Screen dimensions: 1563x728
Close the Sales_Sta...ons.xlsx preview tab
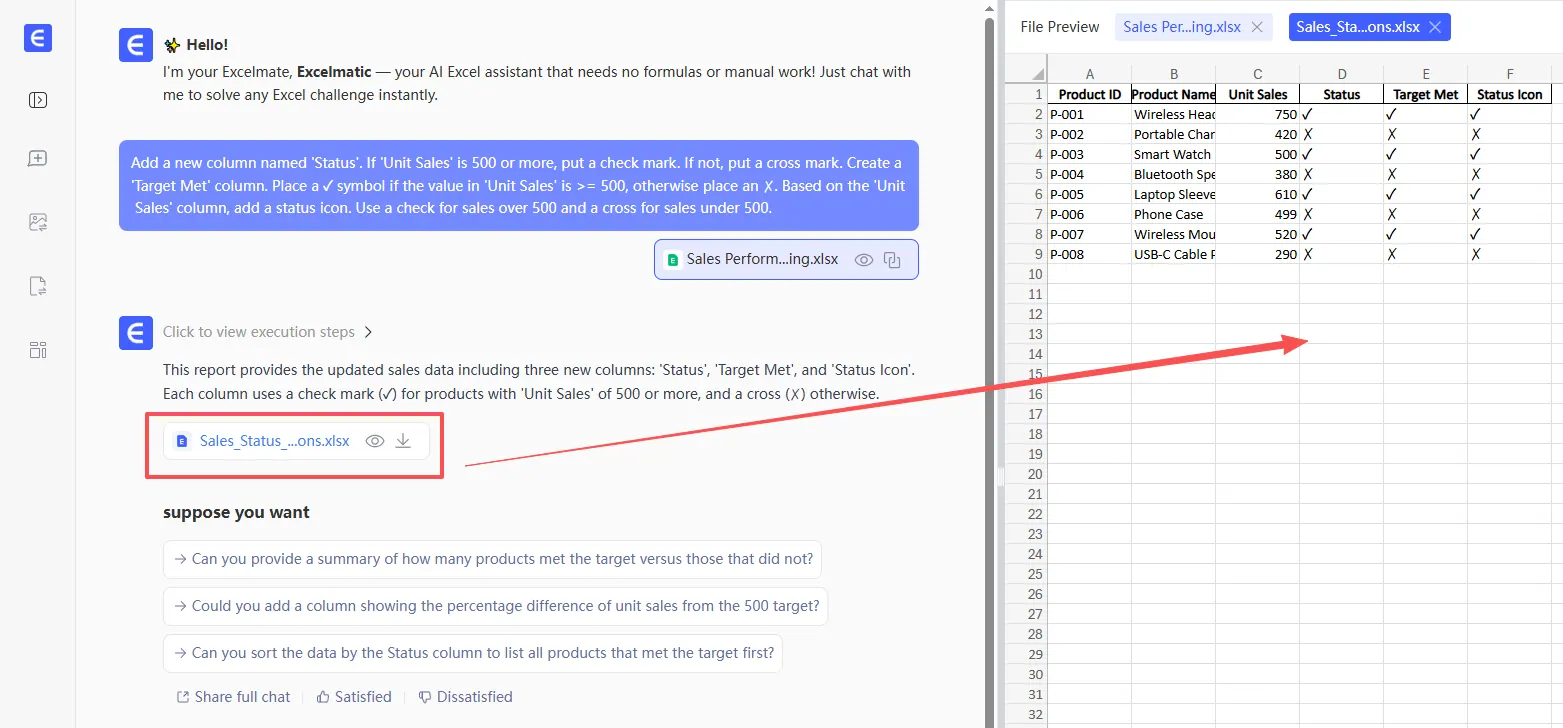click(1434, 27)
